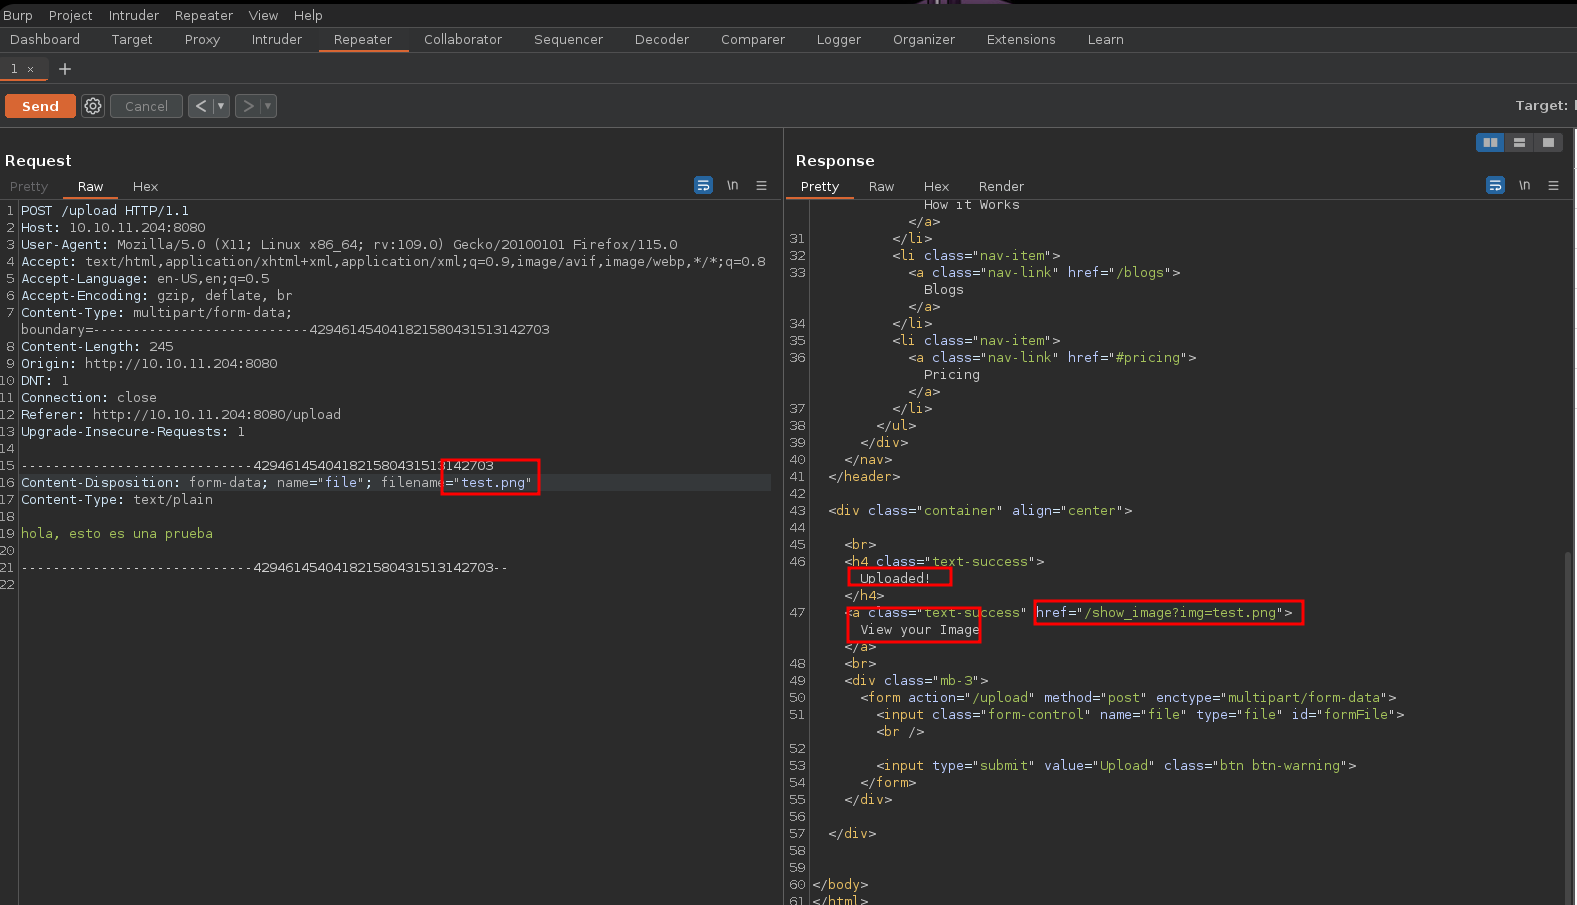Switch to the Decoder tab
Image resolution: width=1577 pixels, height=905 pixels.
[x=661, y=40]
